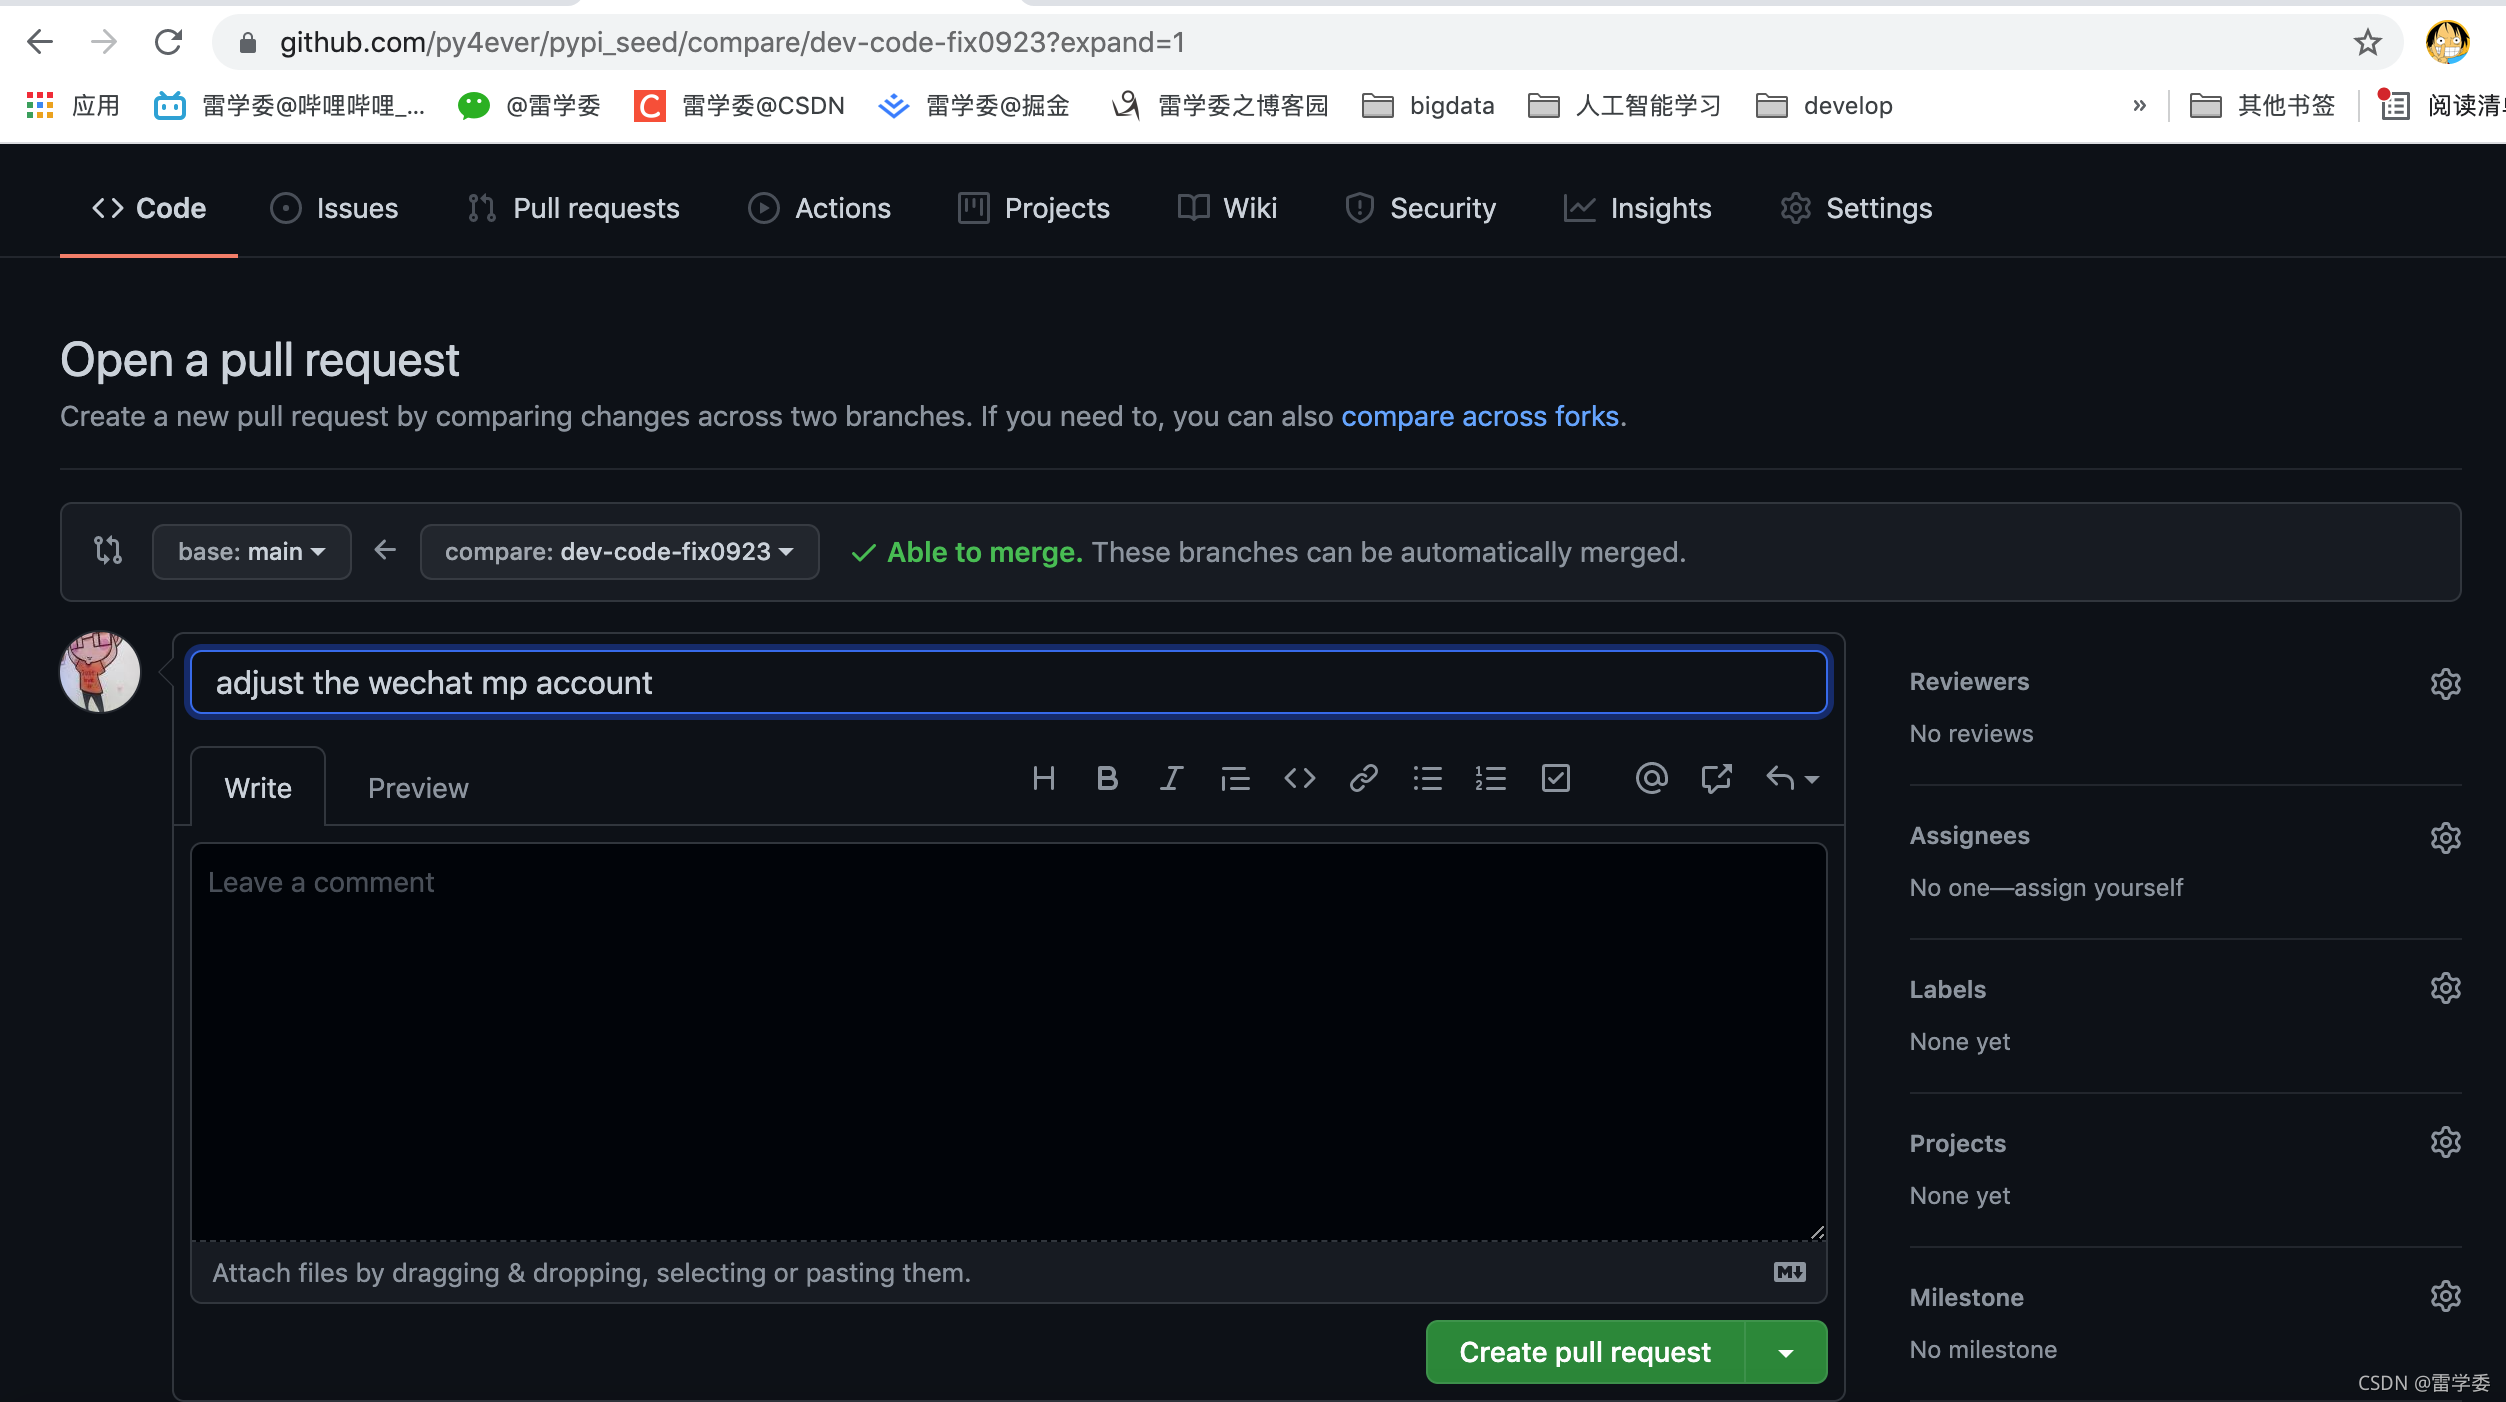Insert a numbered list
This screenshot has height=1402, width=2506.
coord(1490,778)
